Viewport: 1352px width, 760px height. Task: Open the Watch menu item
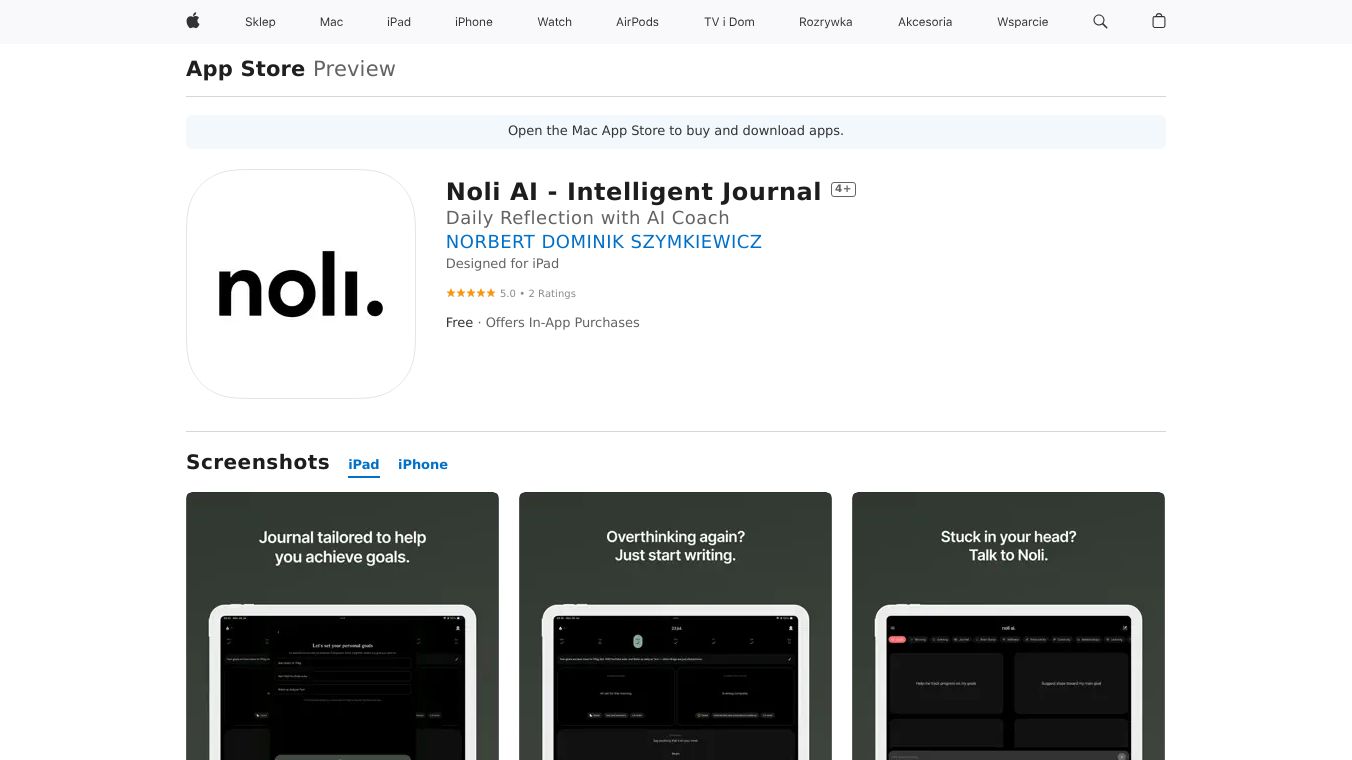click(554, 22)
